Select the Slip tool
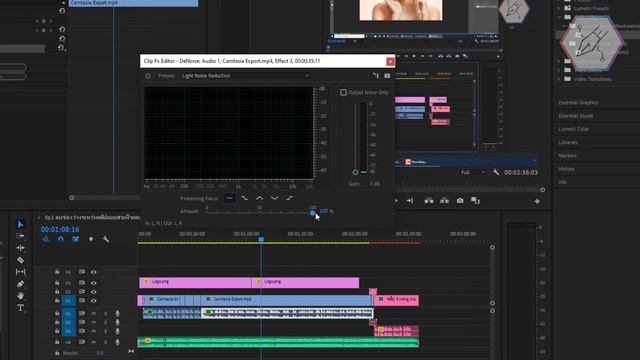The height and width of the screenshot is (360, 640). (x=20, y=271)
